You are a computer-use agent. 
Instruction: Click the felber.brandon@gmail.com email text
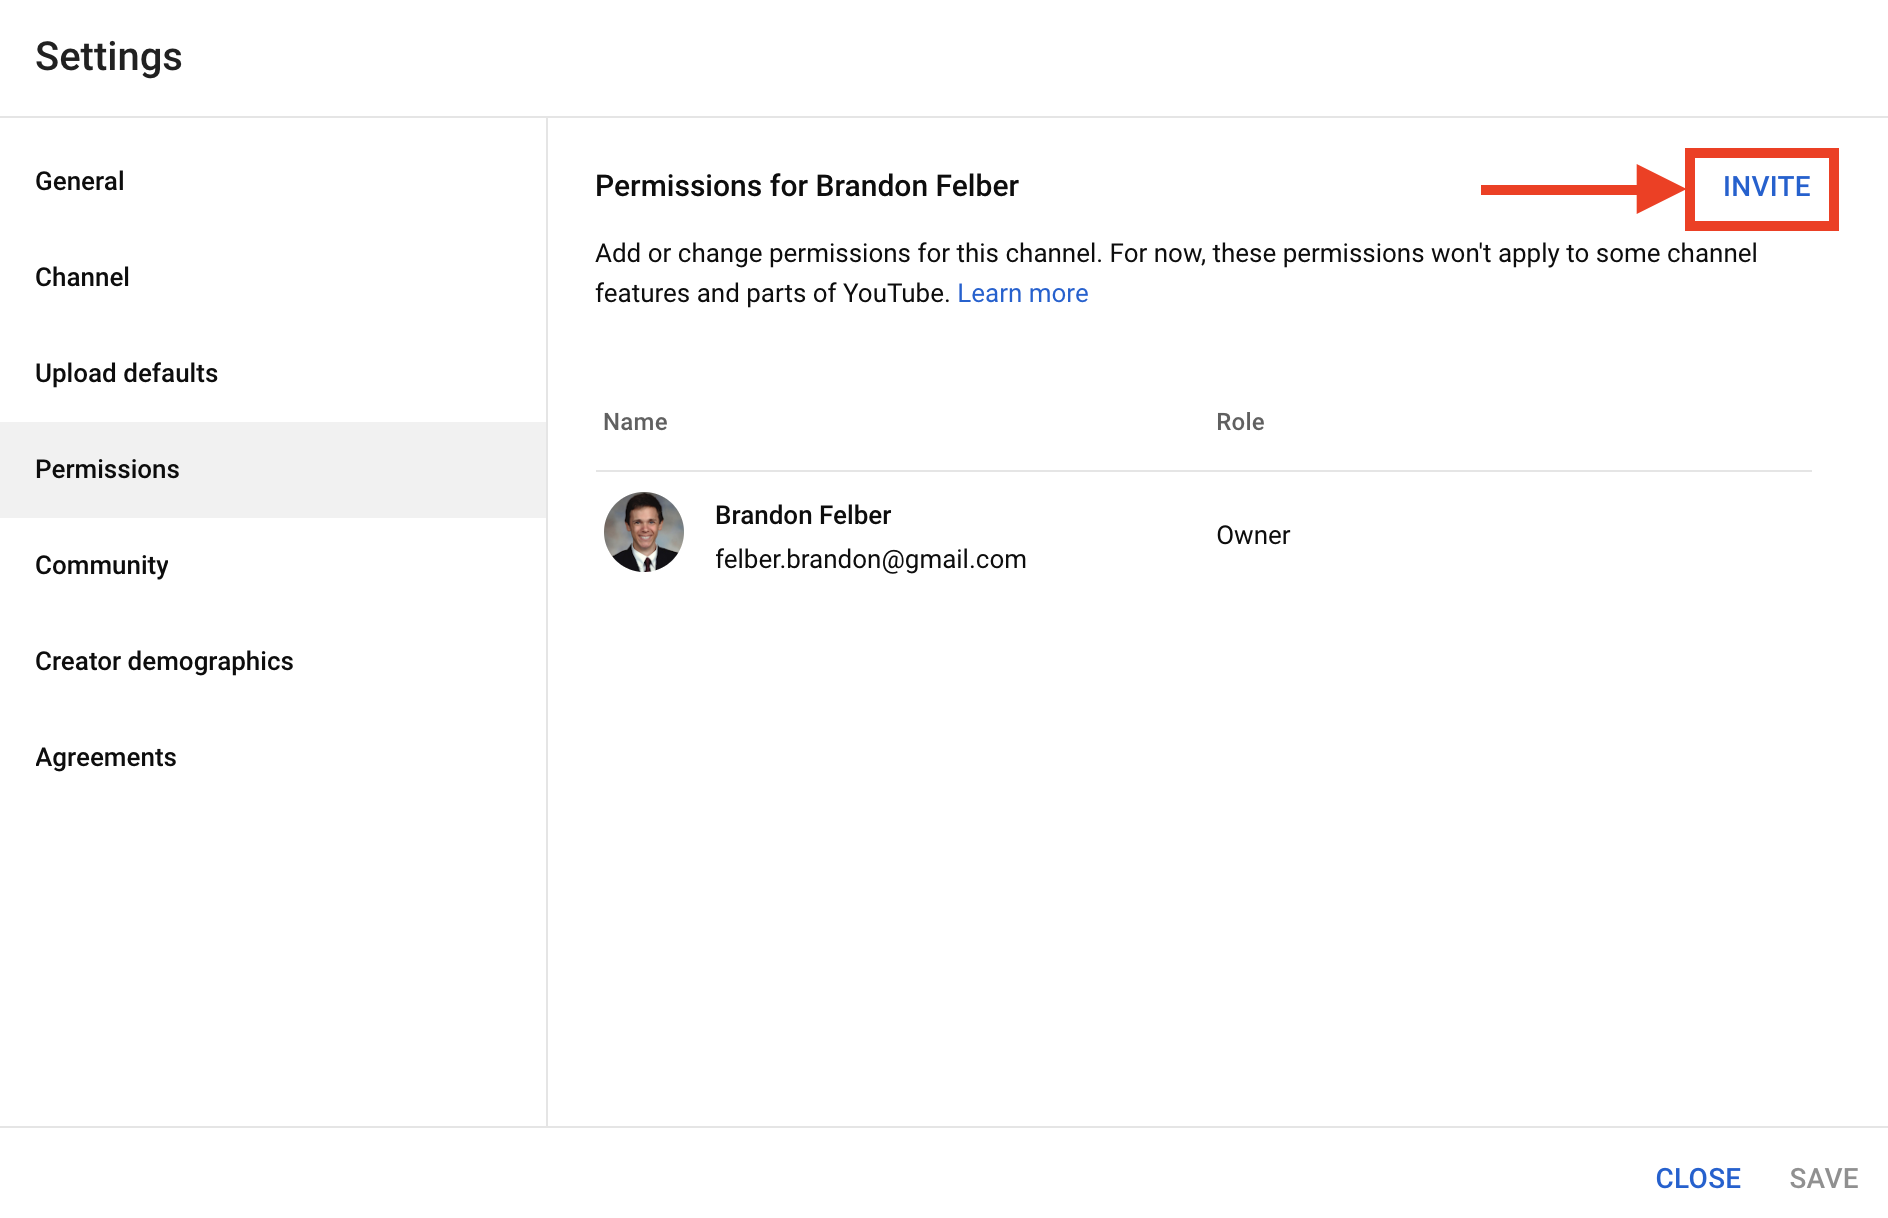pyautogui.click(x=870, y=559)
